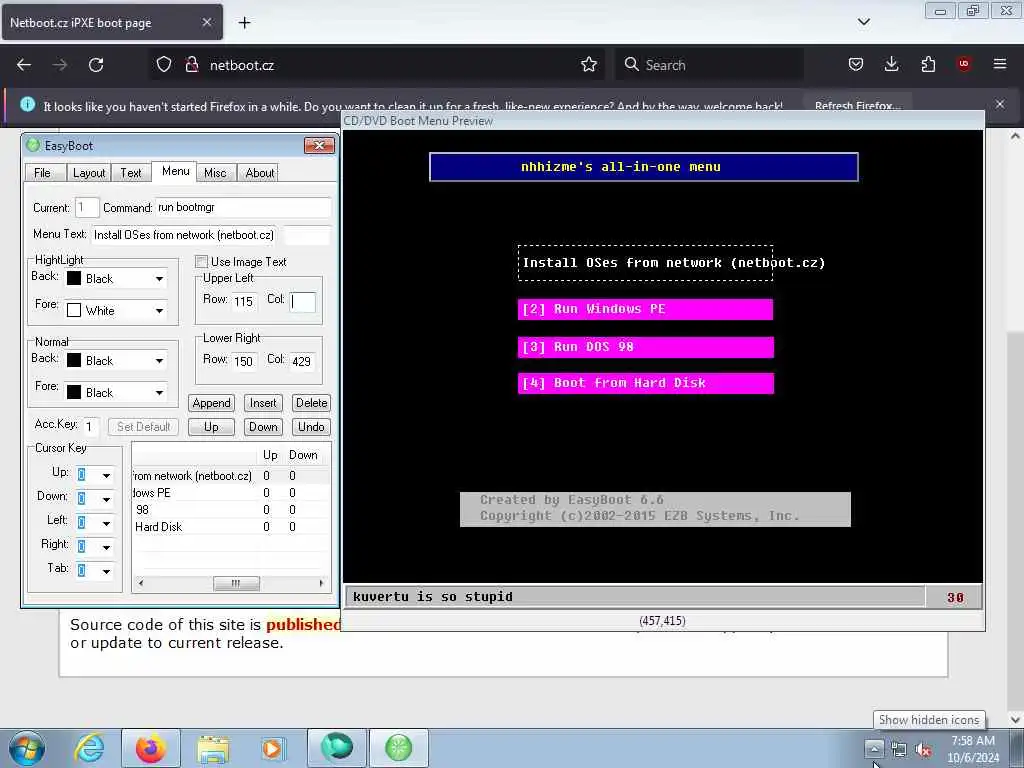Open EasyBoot File tab
Screen dimensions: 1024x768
coord(42,172)
